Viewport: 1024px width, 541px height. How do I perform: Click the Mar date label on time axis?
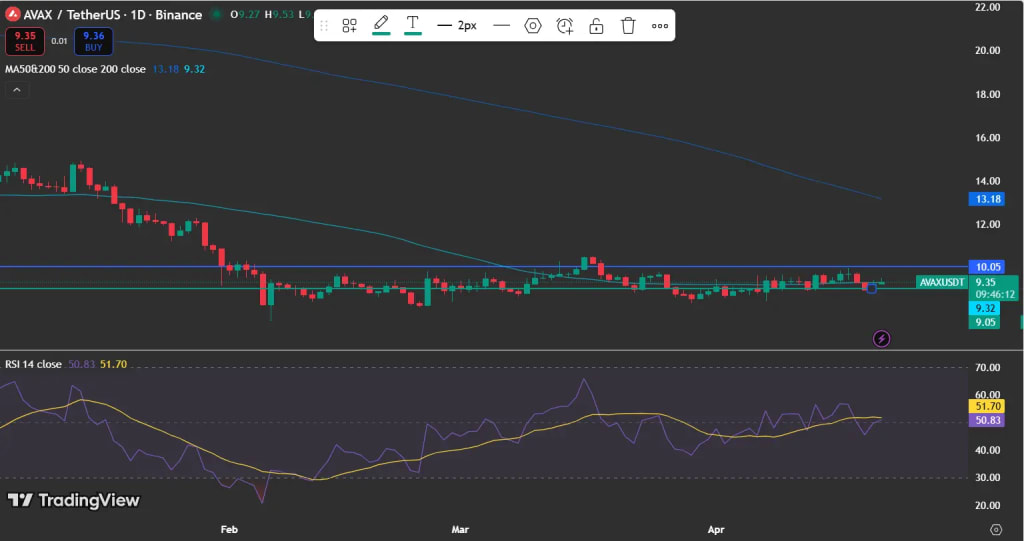point(460,529)
